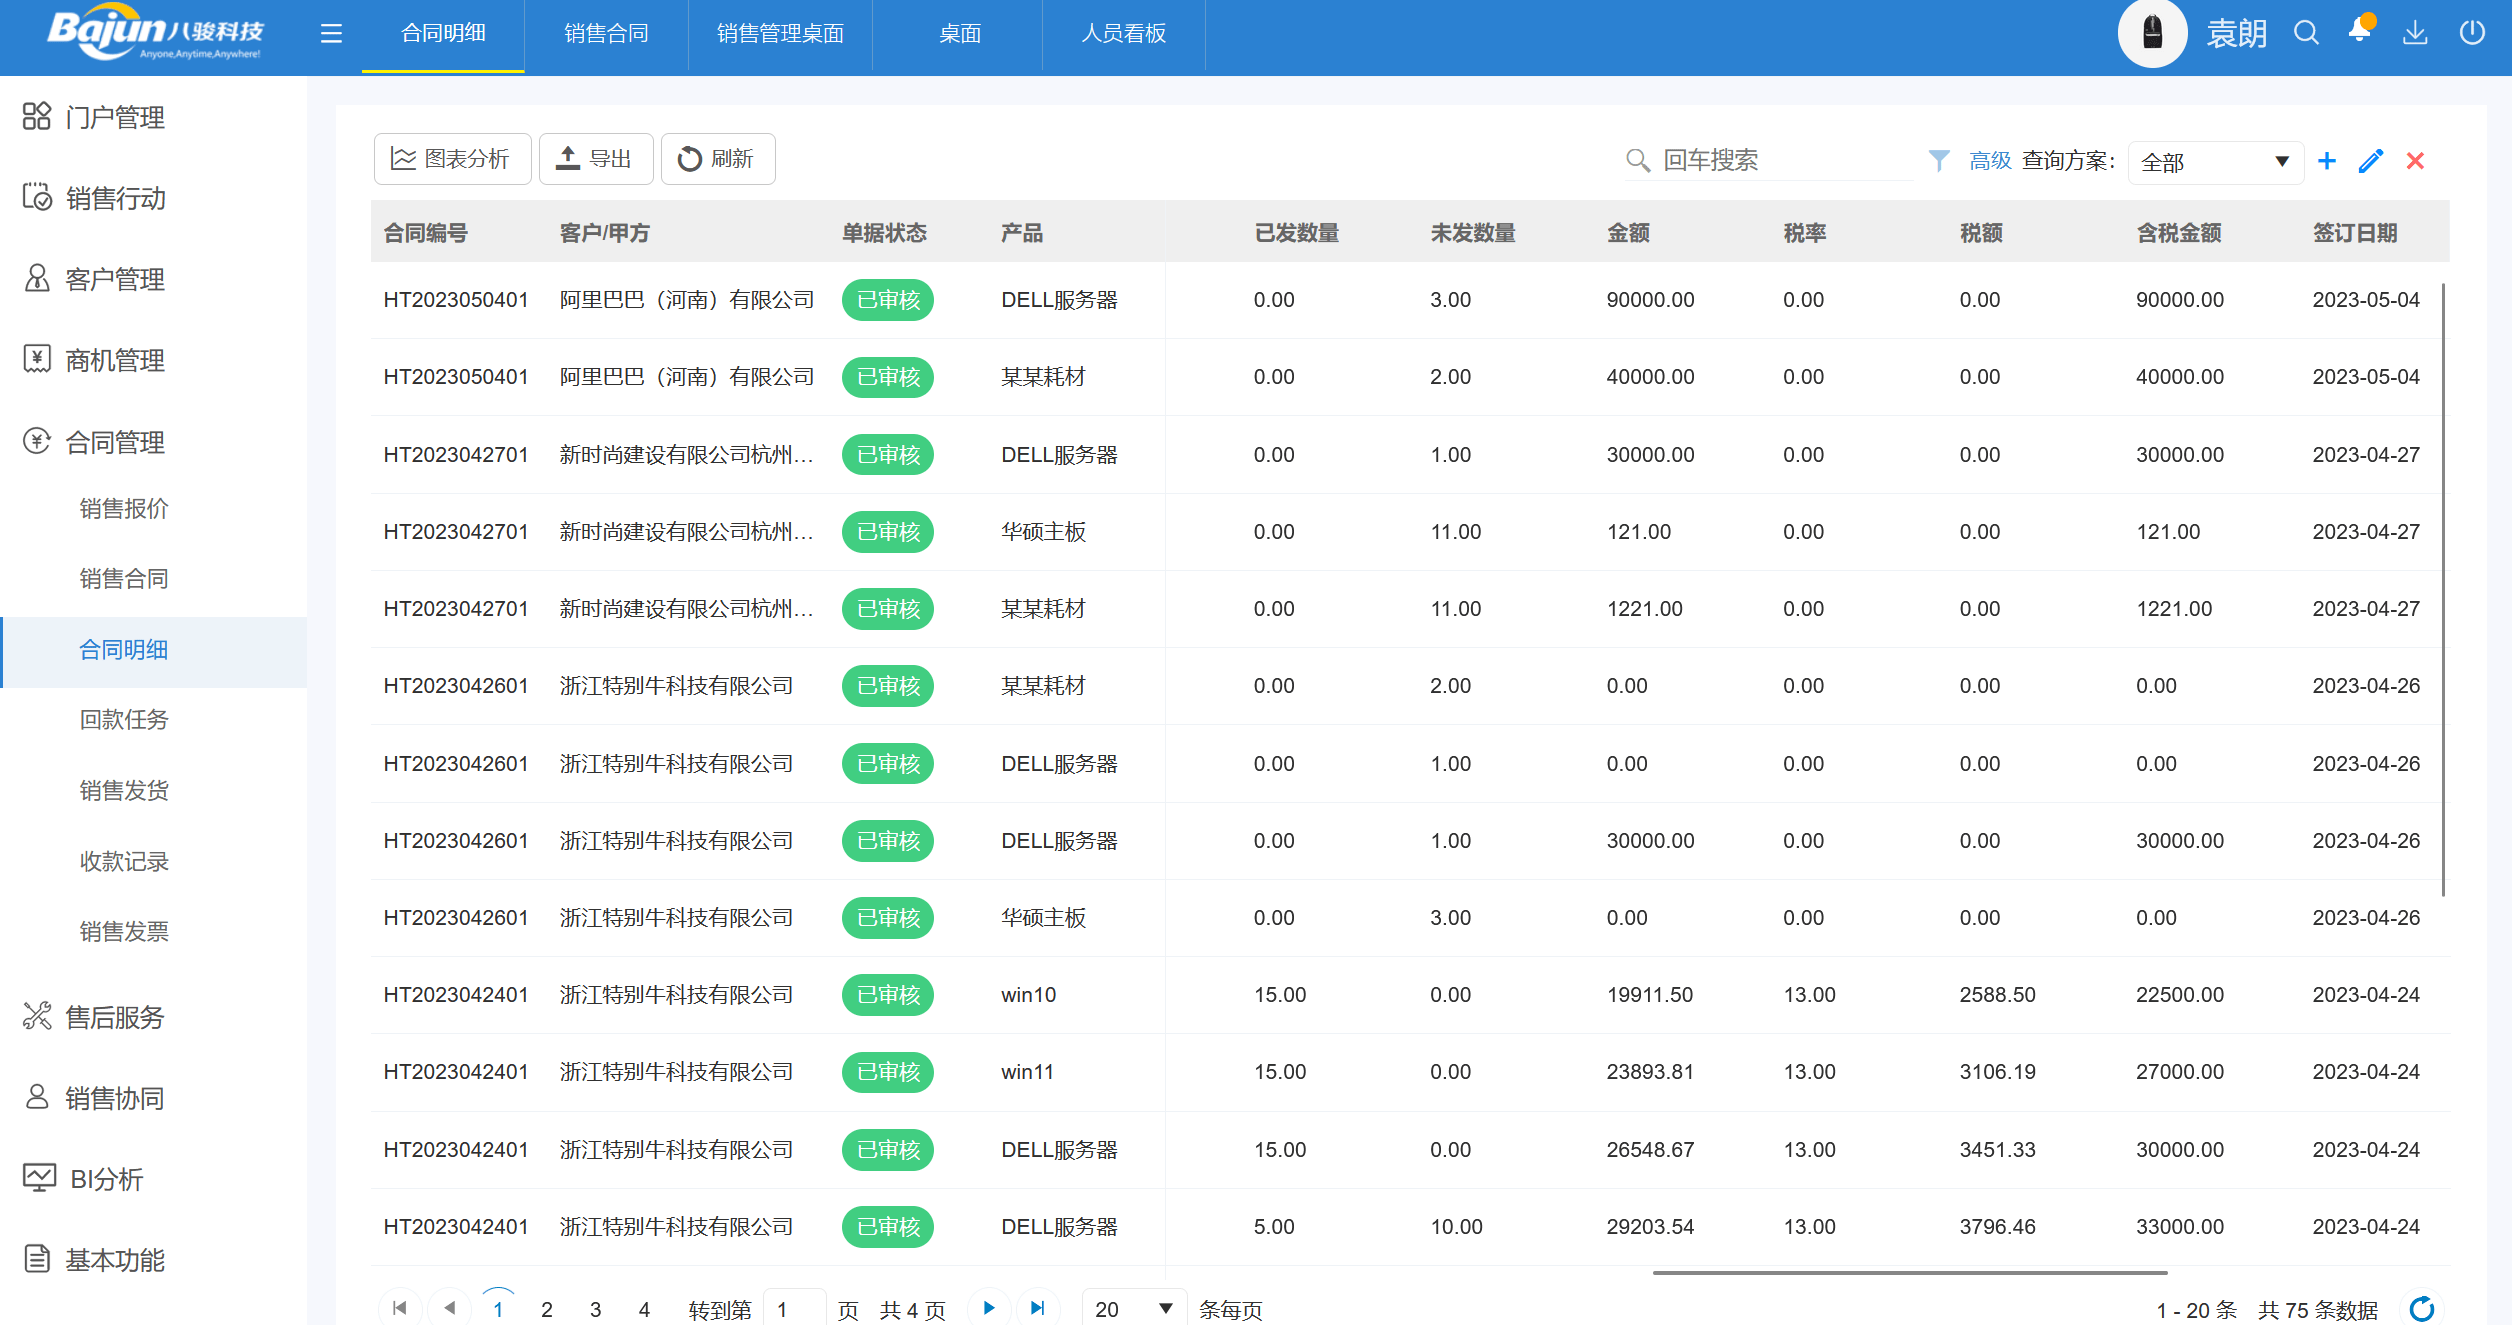The width and height of the screenshot is (2512, 1325).
Task: Click the funnel advanced filter icon
Action: [1938, 160]
